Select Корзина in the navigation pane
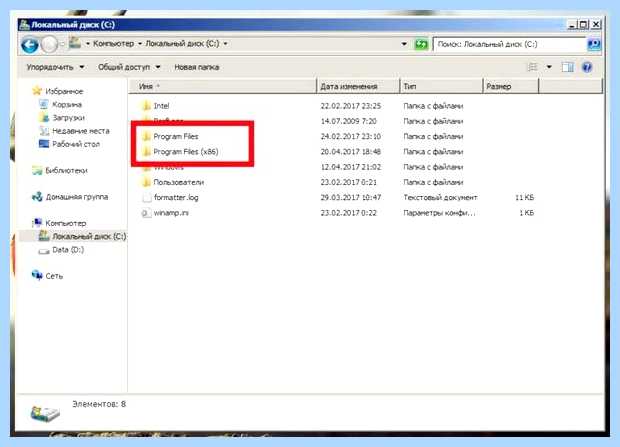Screen dimensions: 620x447 (x=67, y=104)
